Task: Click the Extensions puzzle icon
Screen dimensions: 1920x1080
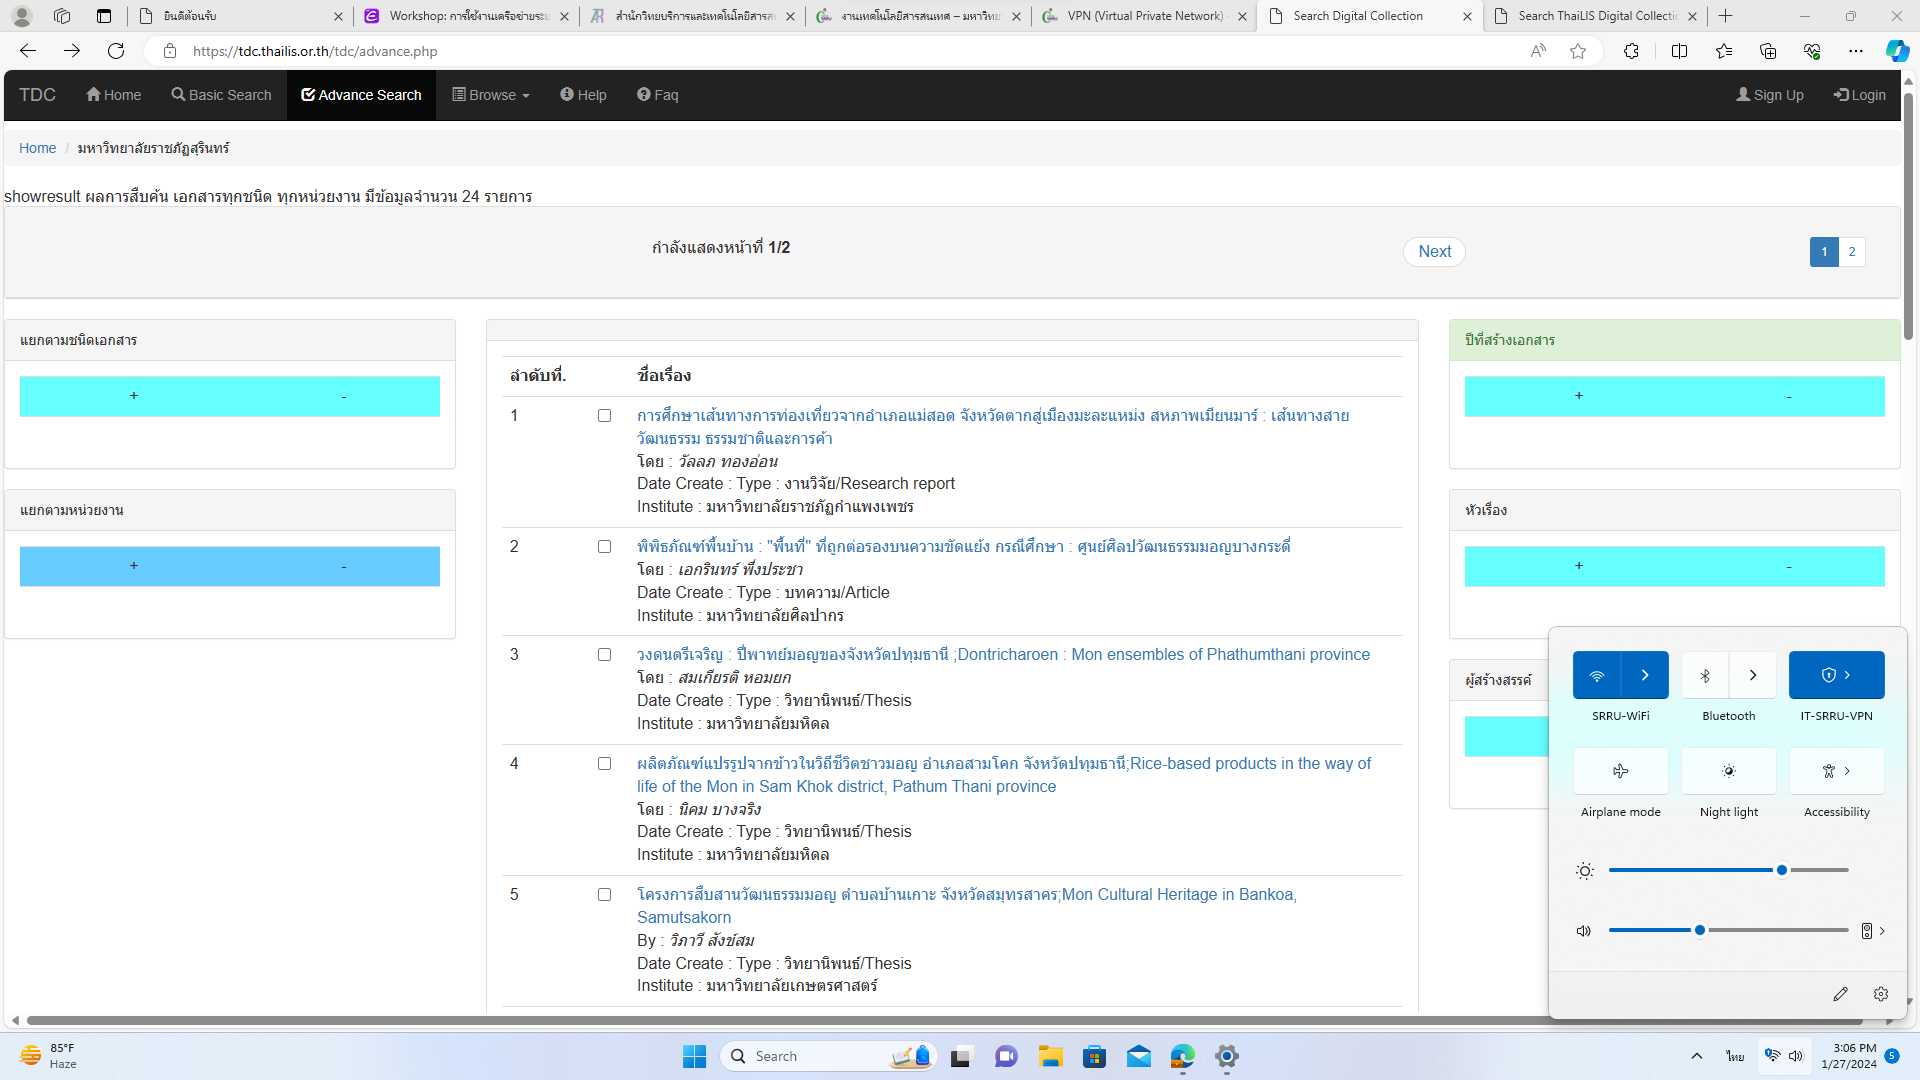Action: (x=1631, y=51)
